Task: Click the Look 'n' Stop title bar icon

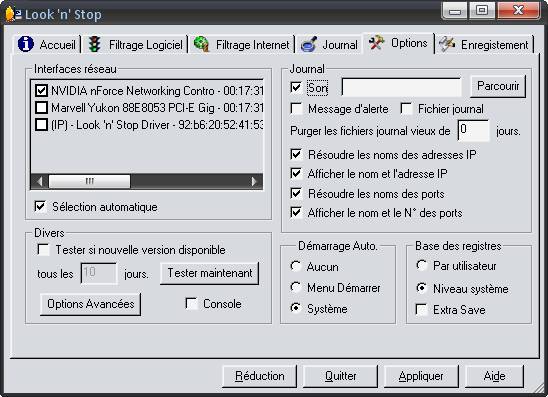Action: (x=13, y=14)
